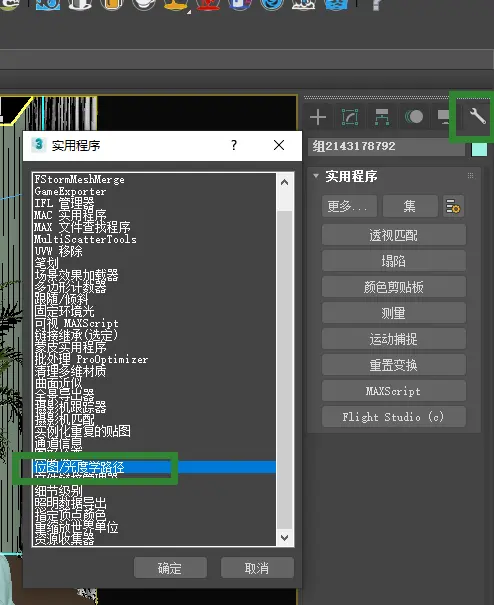
Task: Open the Create panel plus icon
Action: (x=318, y=117)
